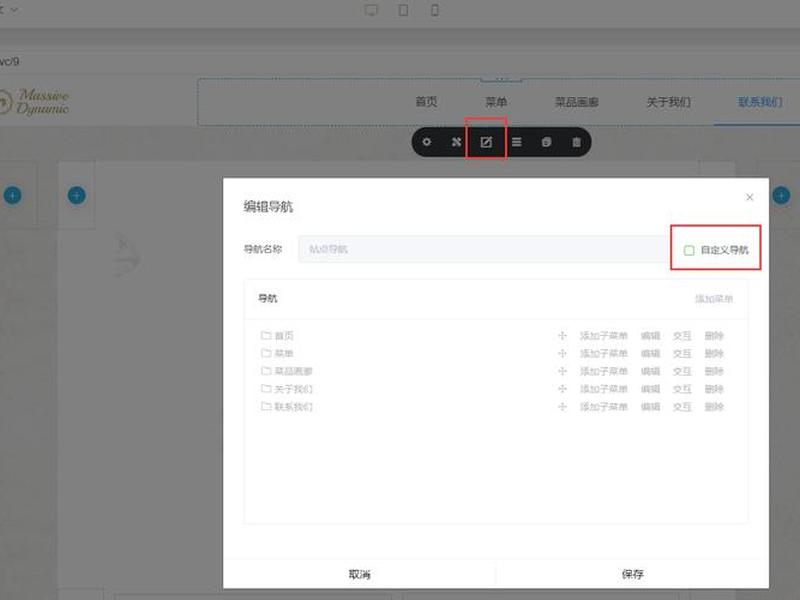Viewport: 800px width, 600px height.
Task: Select the 菜单 item in navigation tree
Action: [284, 354]
